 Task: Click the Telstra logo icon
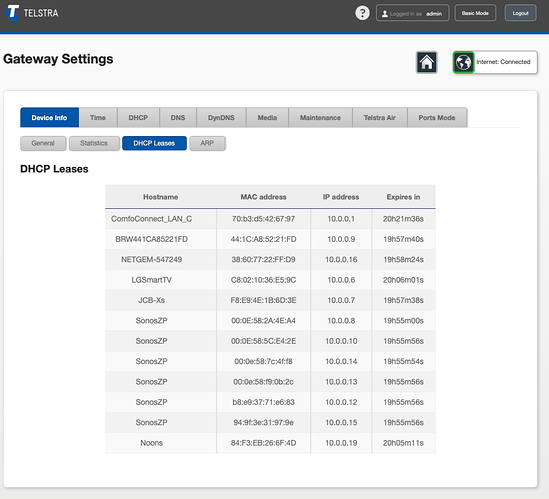click(x=13, y=13)
